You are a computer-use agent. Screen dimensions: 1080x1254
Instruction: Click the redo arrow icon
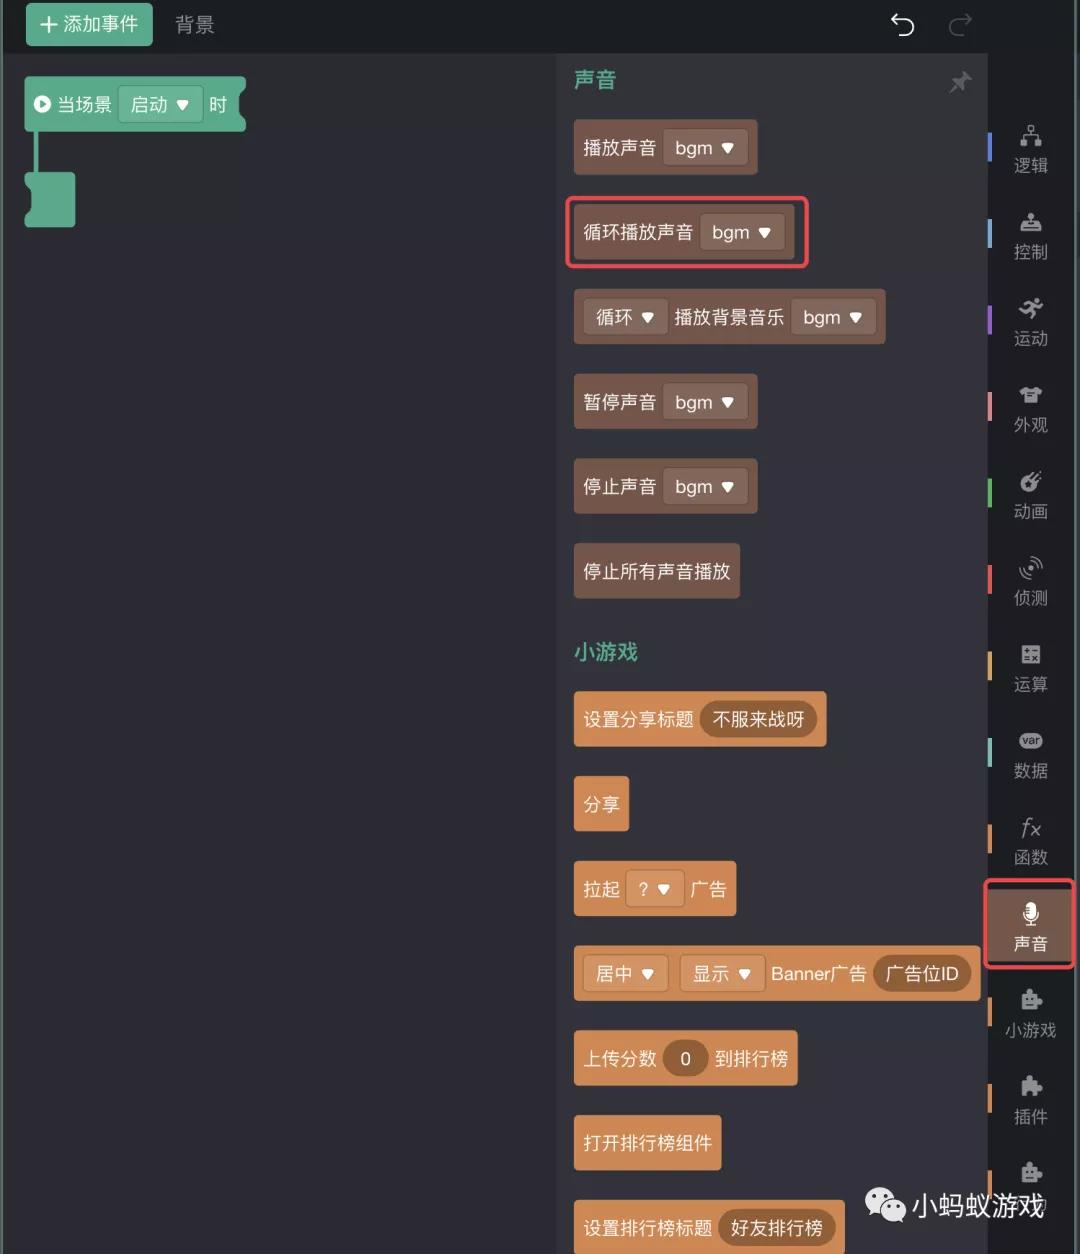pyautogui.click(x=959, y=27)
